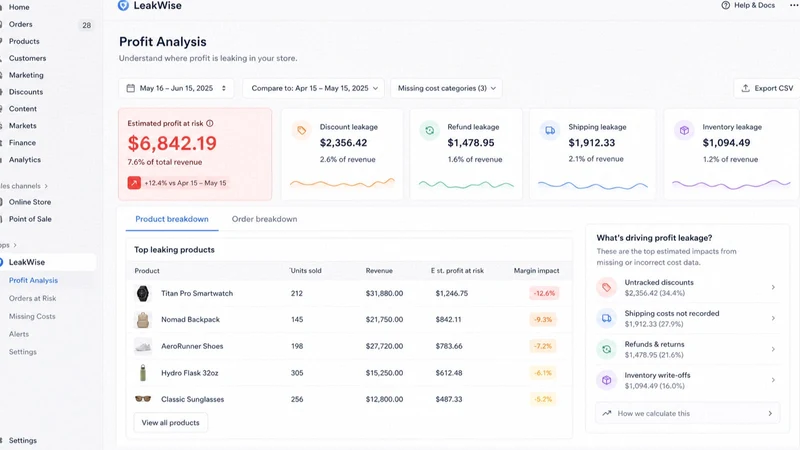The image size is (800, 450).
Task: Click the Orders badge showing 28
Action: click(x=86, y=25)
